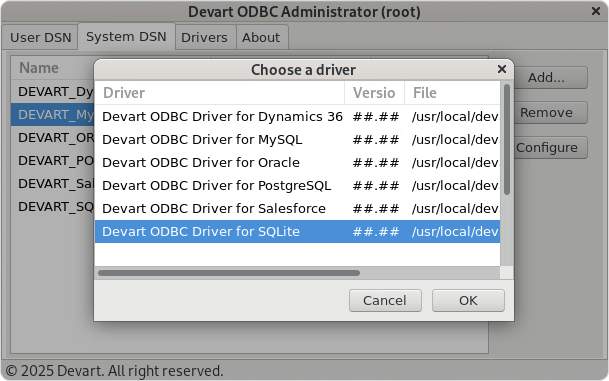Select the DEVART_OR data source row

pyautogui.click(x=53, y=137)
